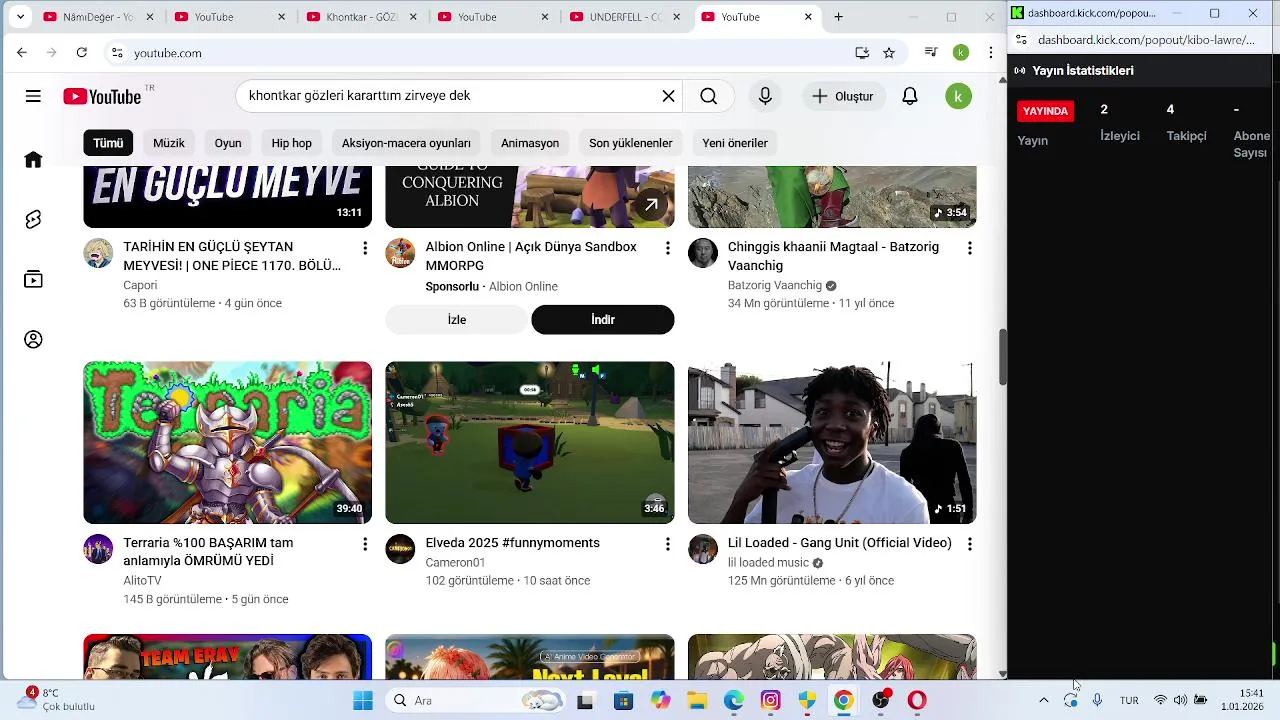
Task: Open Chrome media controls icon
Action: [931, 53]
